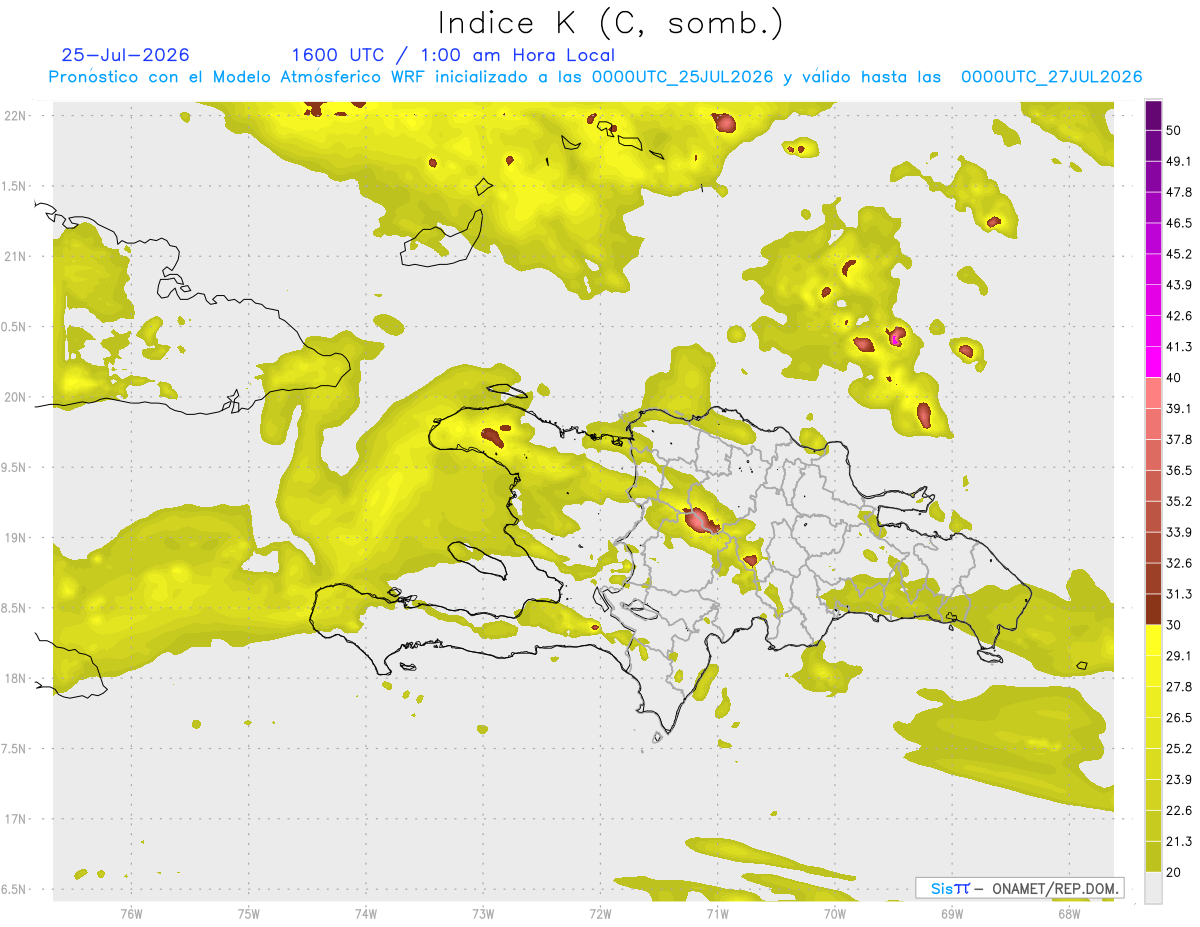
Task: Click the '73W' longitude axis label
Action: 483,914
